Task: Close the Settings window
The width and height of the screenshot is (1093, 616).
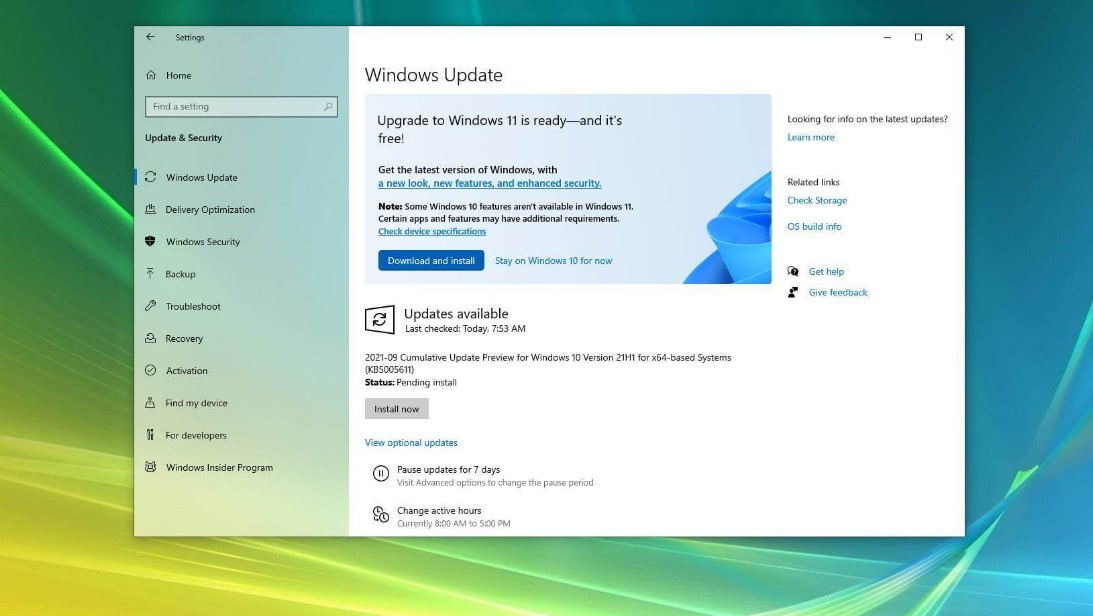Action: click(x=949, y=37)
